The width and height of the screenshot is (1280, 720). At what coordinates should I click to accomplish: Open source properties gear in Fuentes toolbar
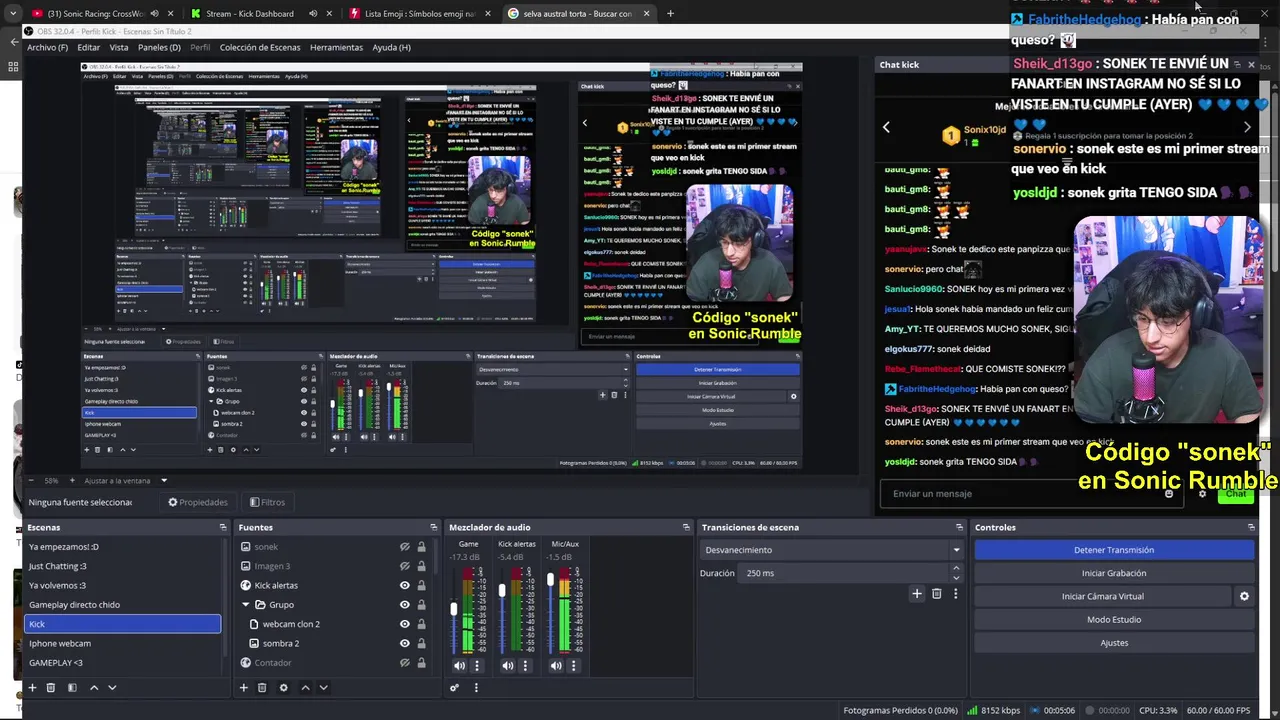(283, 687)
